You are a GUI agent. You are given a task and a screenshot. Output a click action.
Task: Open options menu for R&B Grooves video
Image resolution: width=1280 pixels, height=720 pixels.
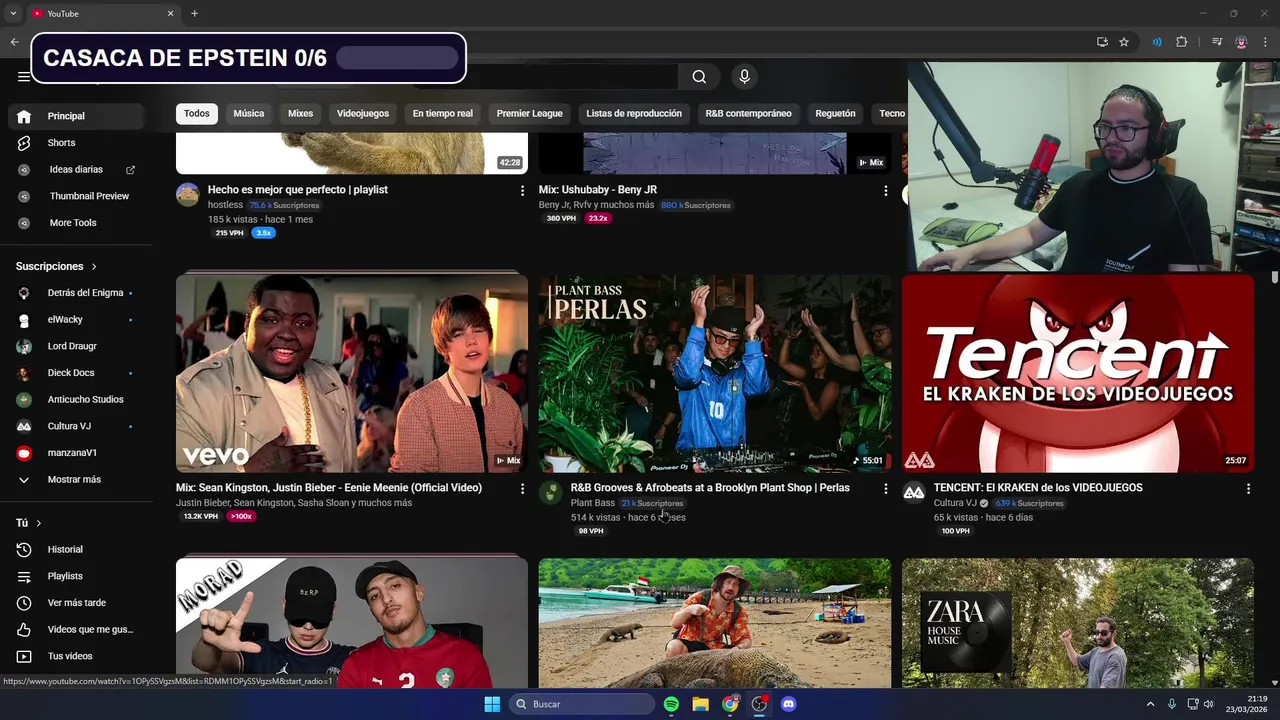(885, 488)
